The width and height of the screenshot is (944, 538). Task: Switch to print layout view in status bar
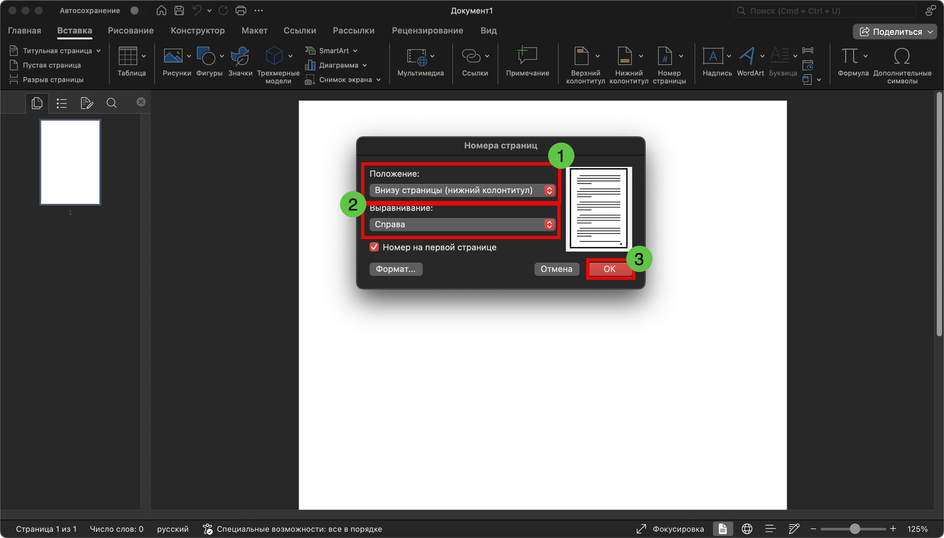click(722, 528)
